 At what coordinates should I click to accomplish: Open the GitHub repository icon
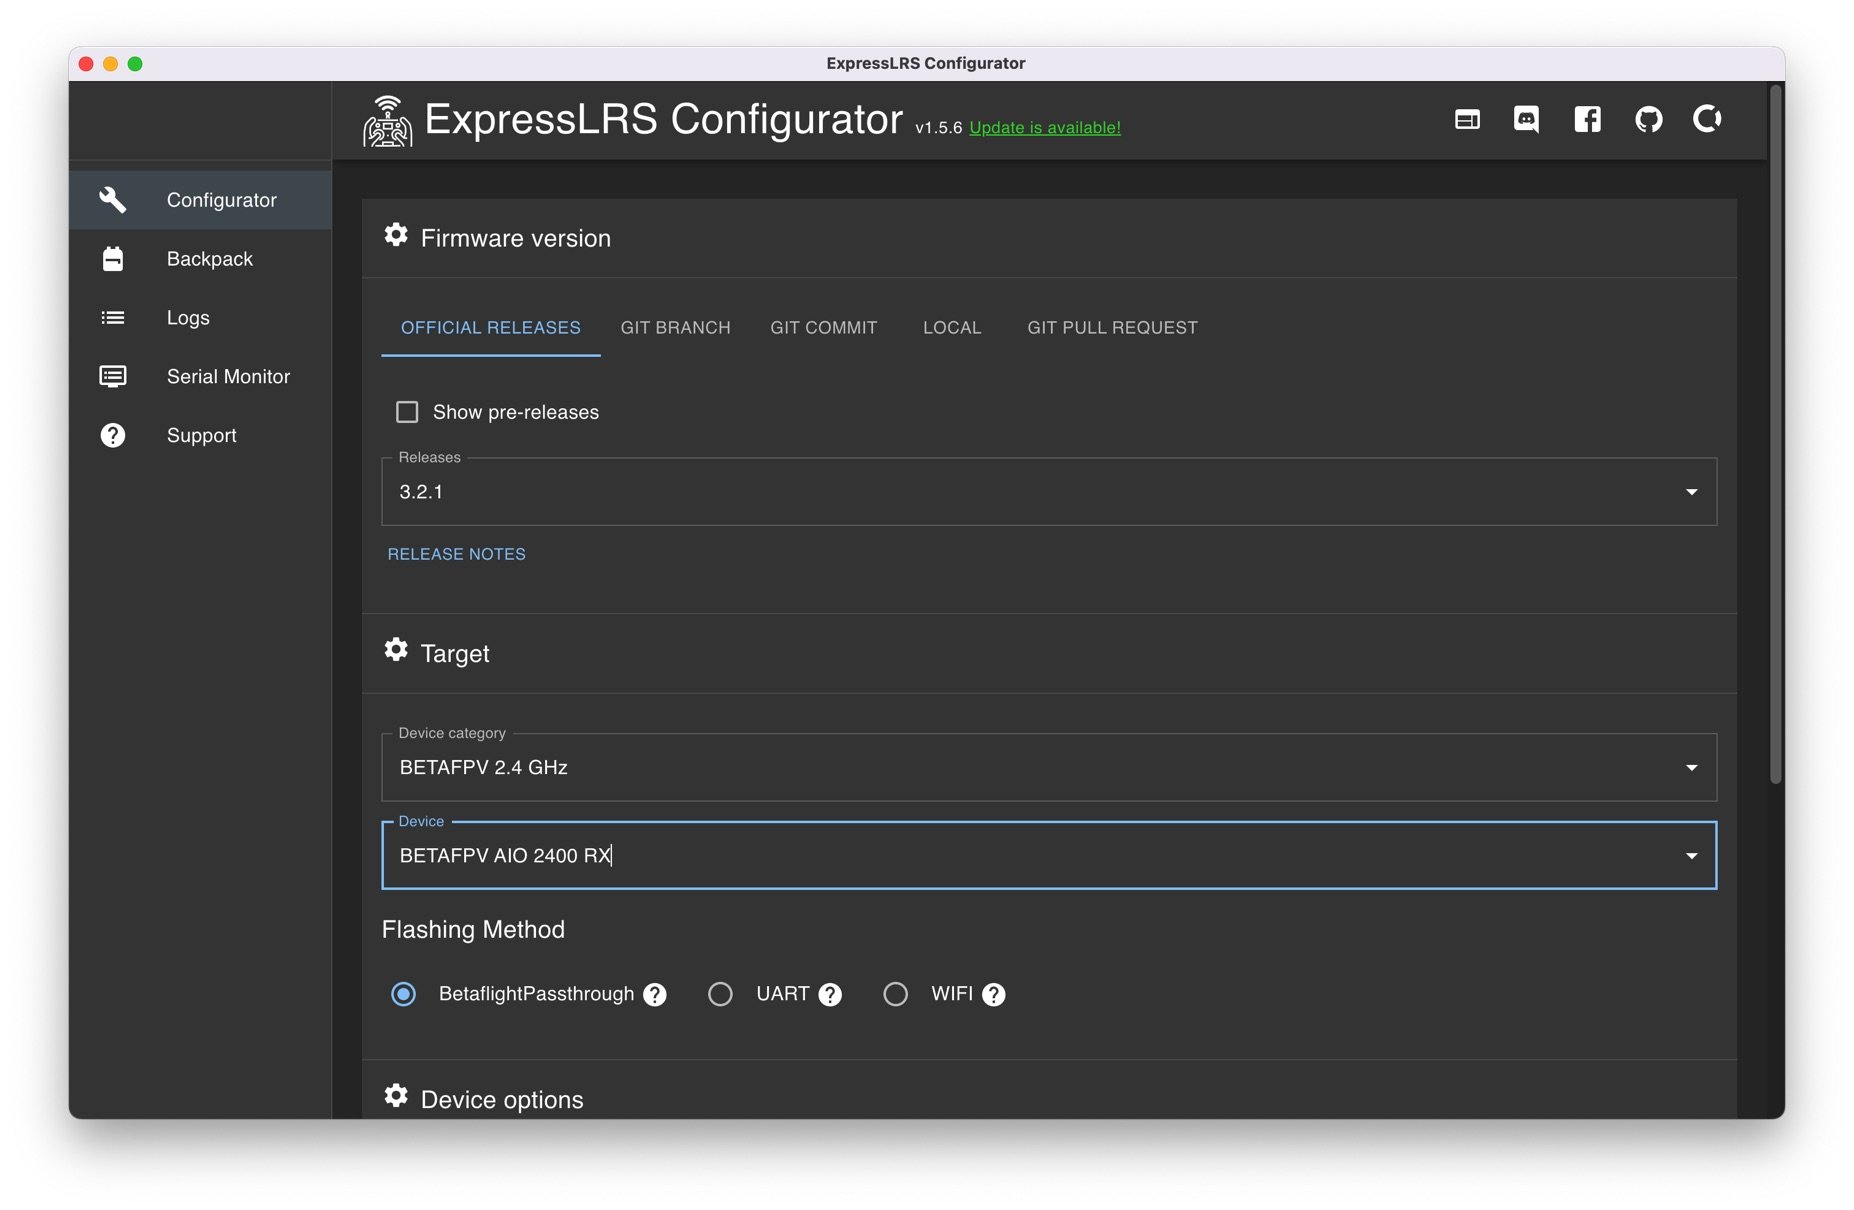click(x=1648, y=120)
